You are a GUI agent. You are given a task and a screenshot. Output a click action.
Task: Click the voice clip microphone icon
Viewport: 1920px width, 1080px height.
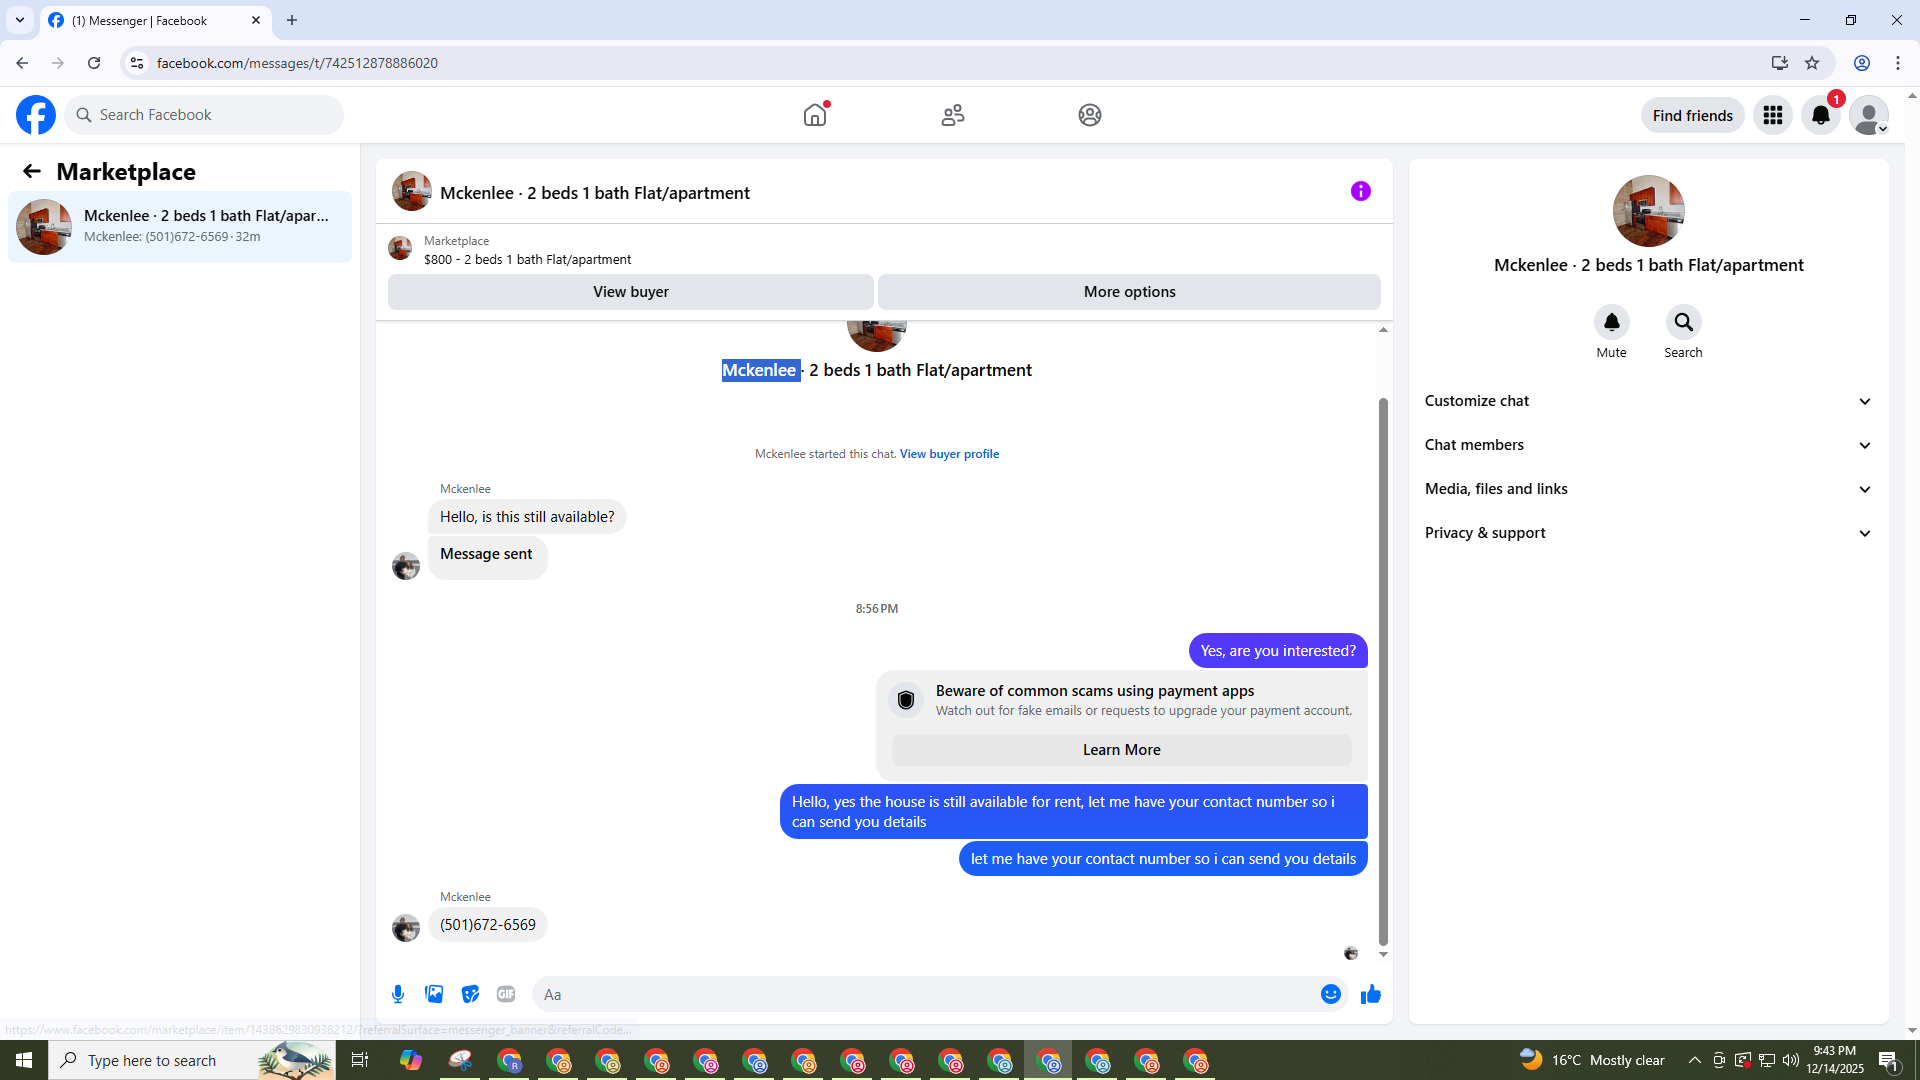398,994
